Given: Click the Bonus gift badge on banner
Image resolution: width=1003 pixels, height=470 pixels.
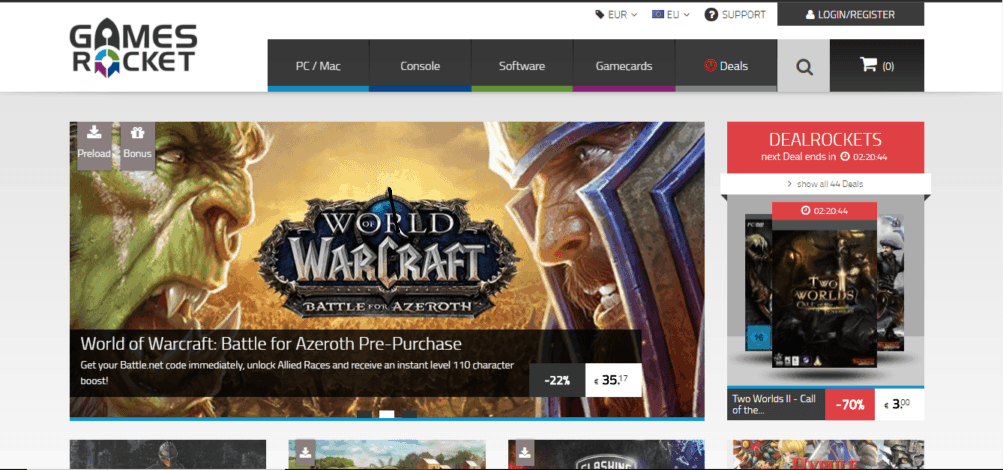Looking at the screenshot, I should pyautogui.click(x=138, y=145).
